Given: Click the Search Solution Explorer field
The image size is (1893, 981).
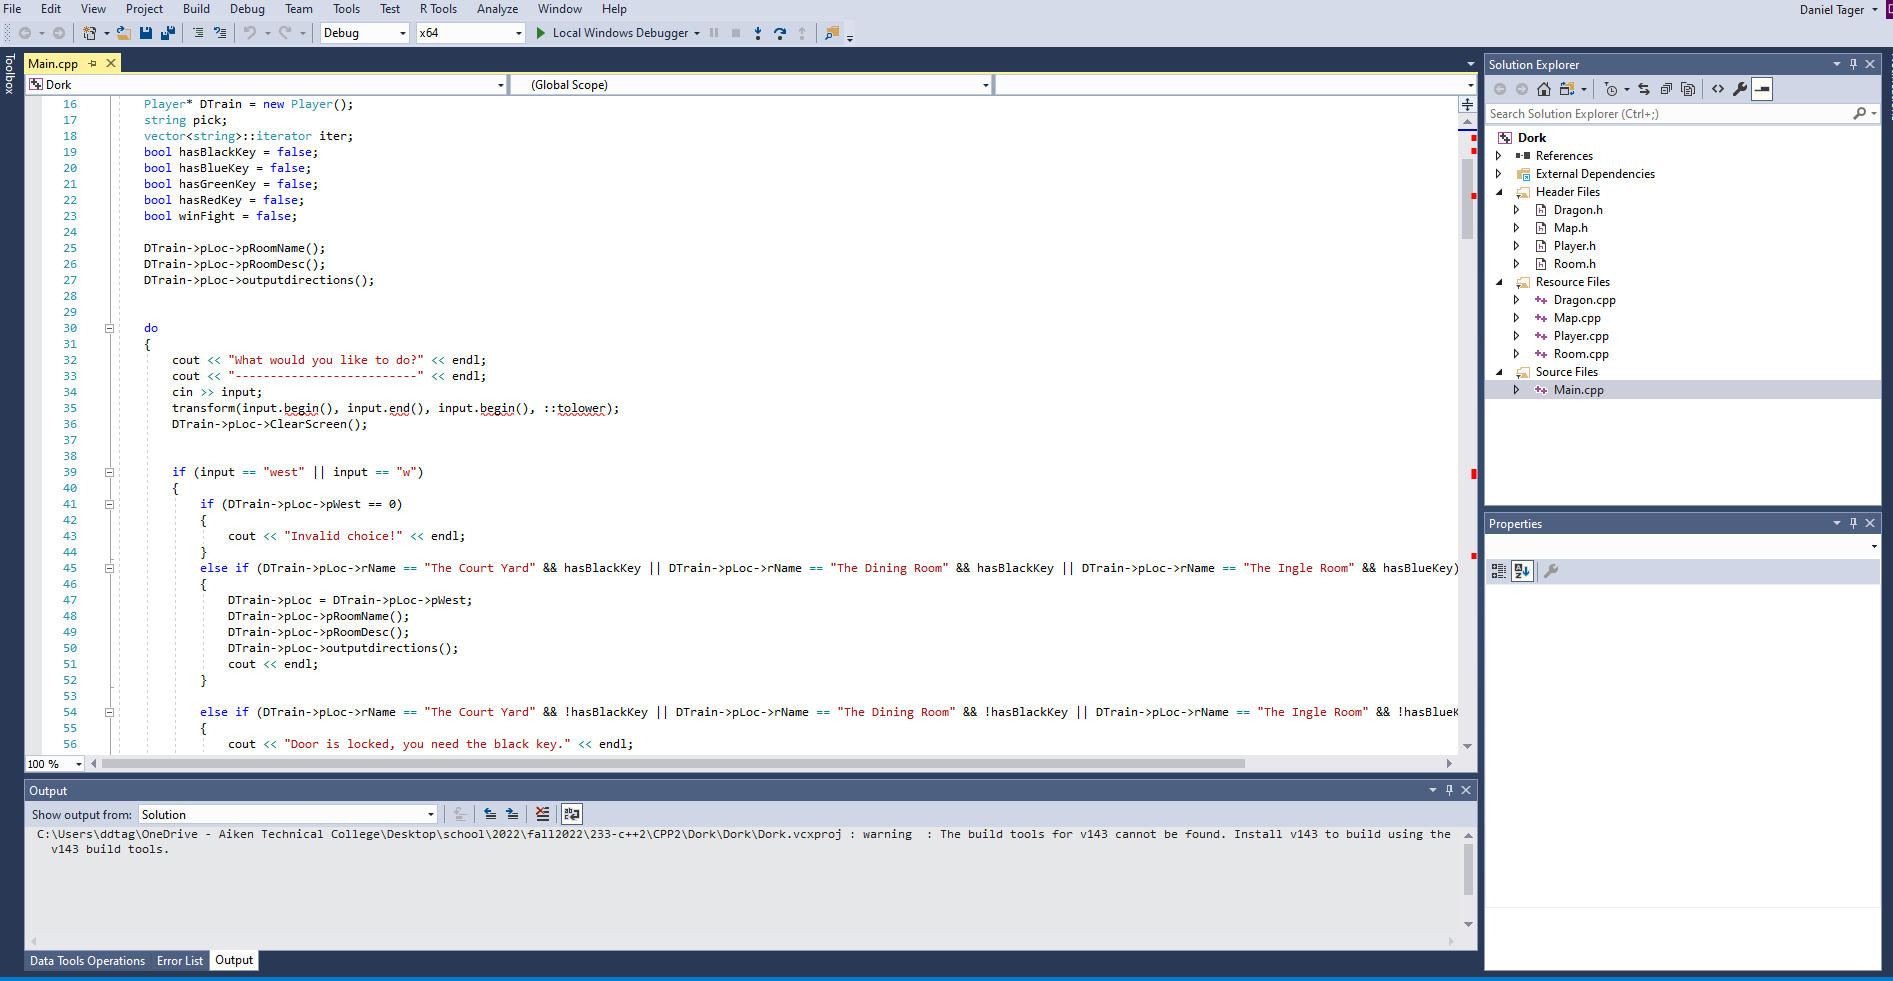Looking at the screenshot, I should tap(1668, 114).
